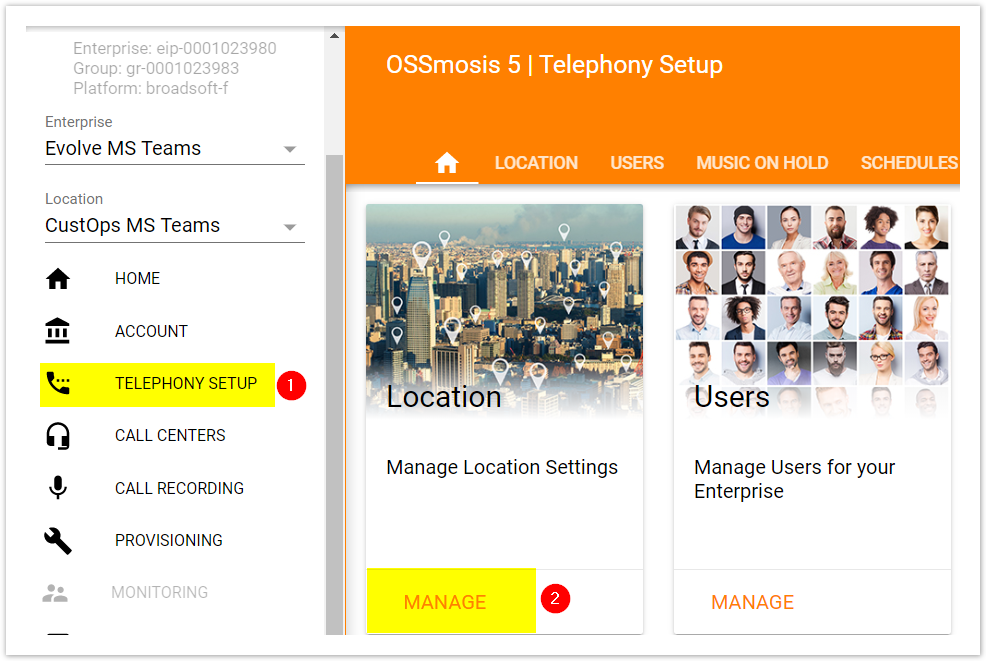
Task: Switch to the Users tab
Action: click(x=637, y=163)
